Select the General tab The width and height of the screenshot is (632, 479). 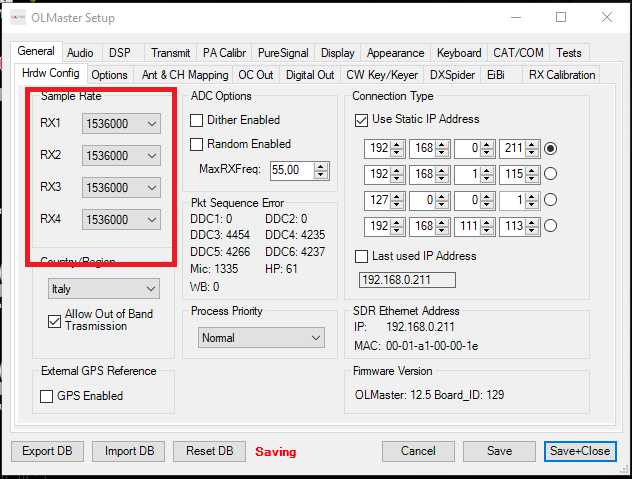tap(36, 51)
